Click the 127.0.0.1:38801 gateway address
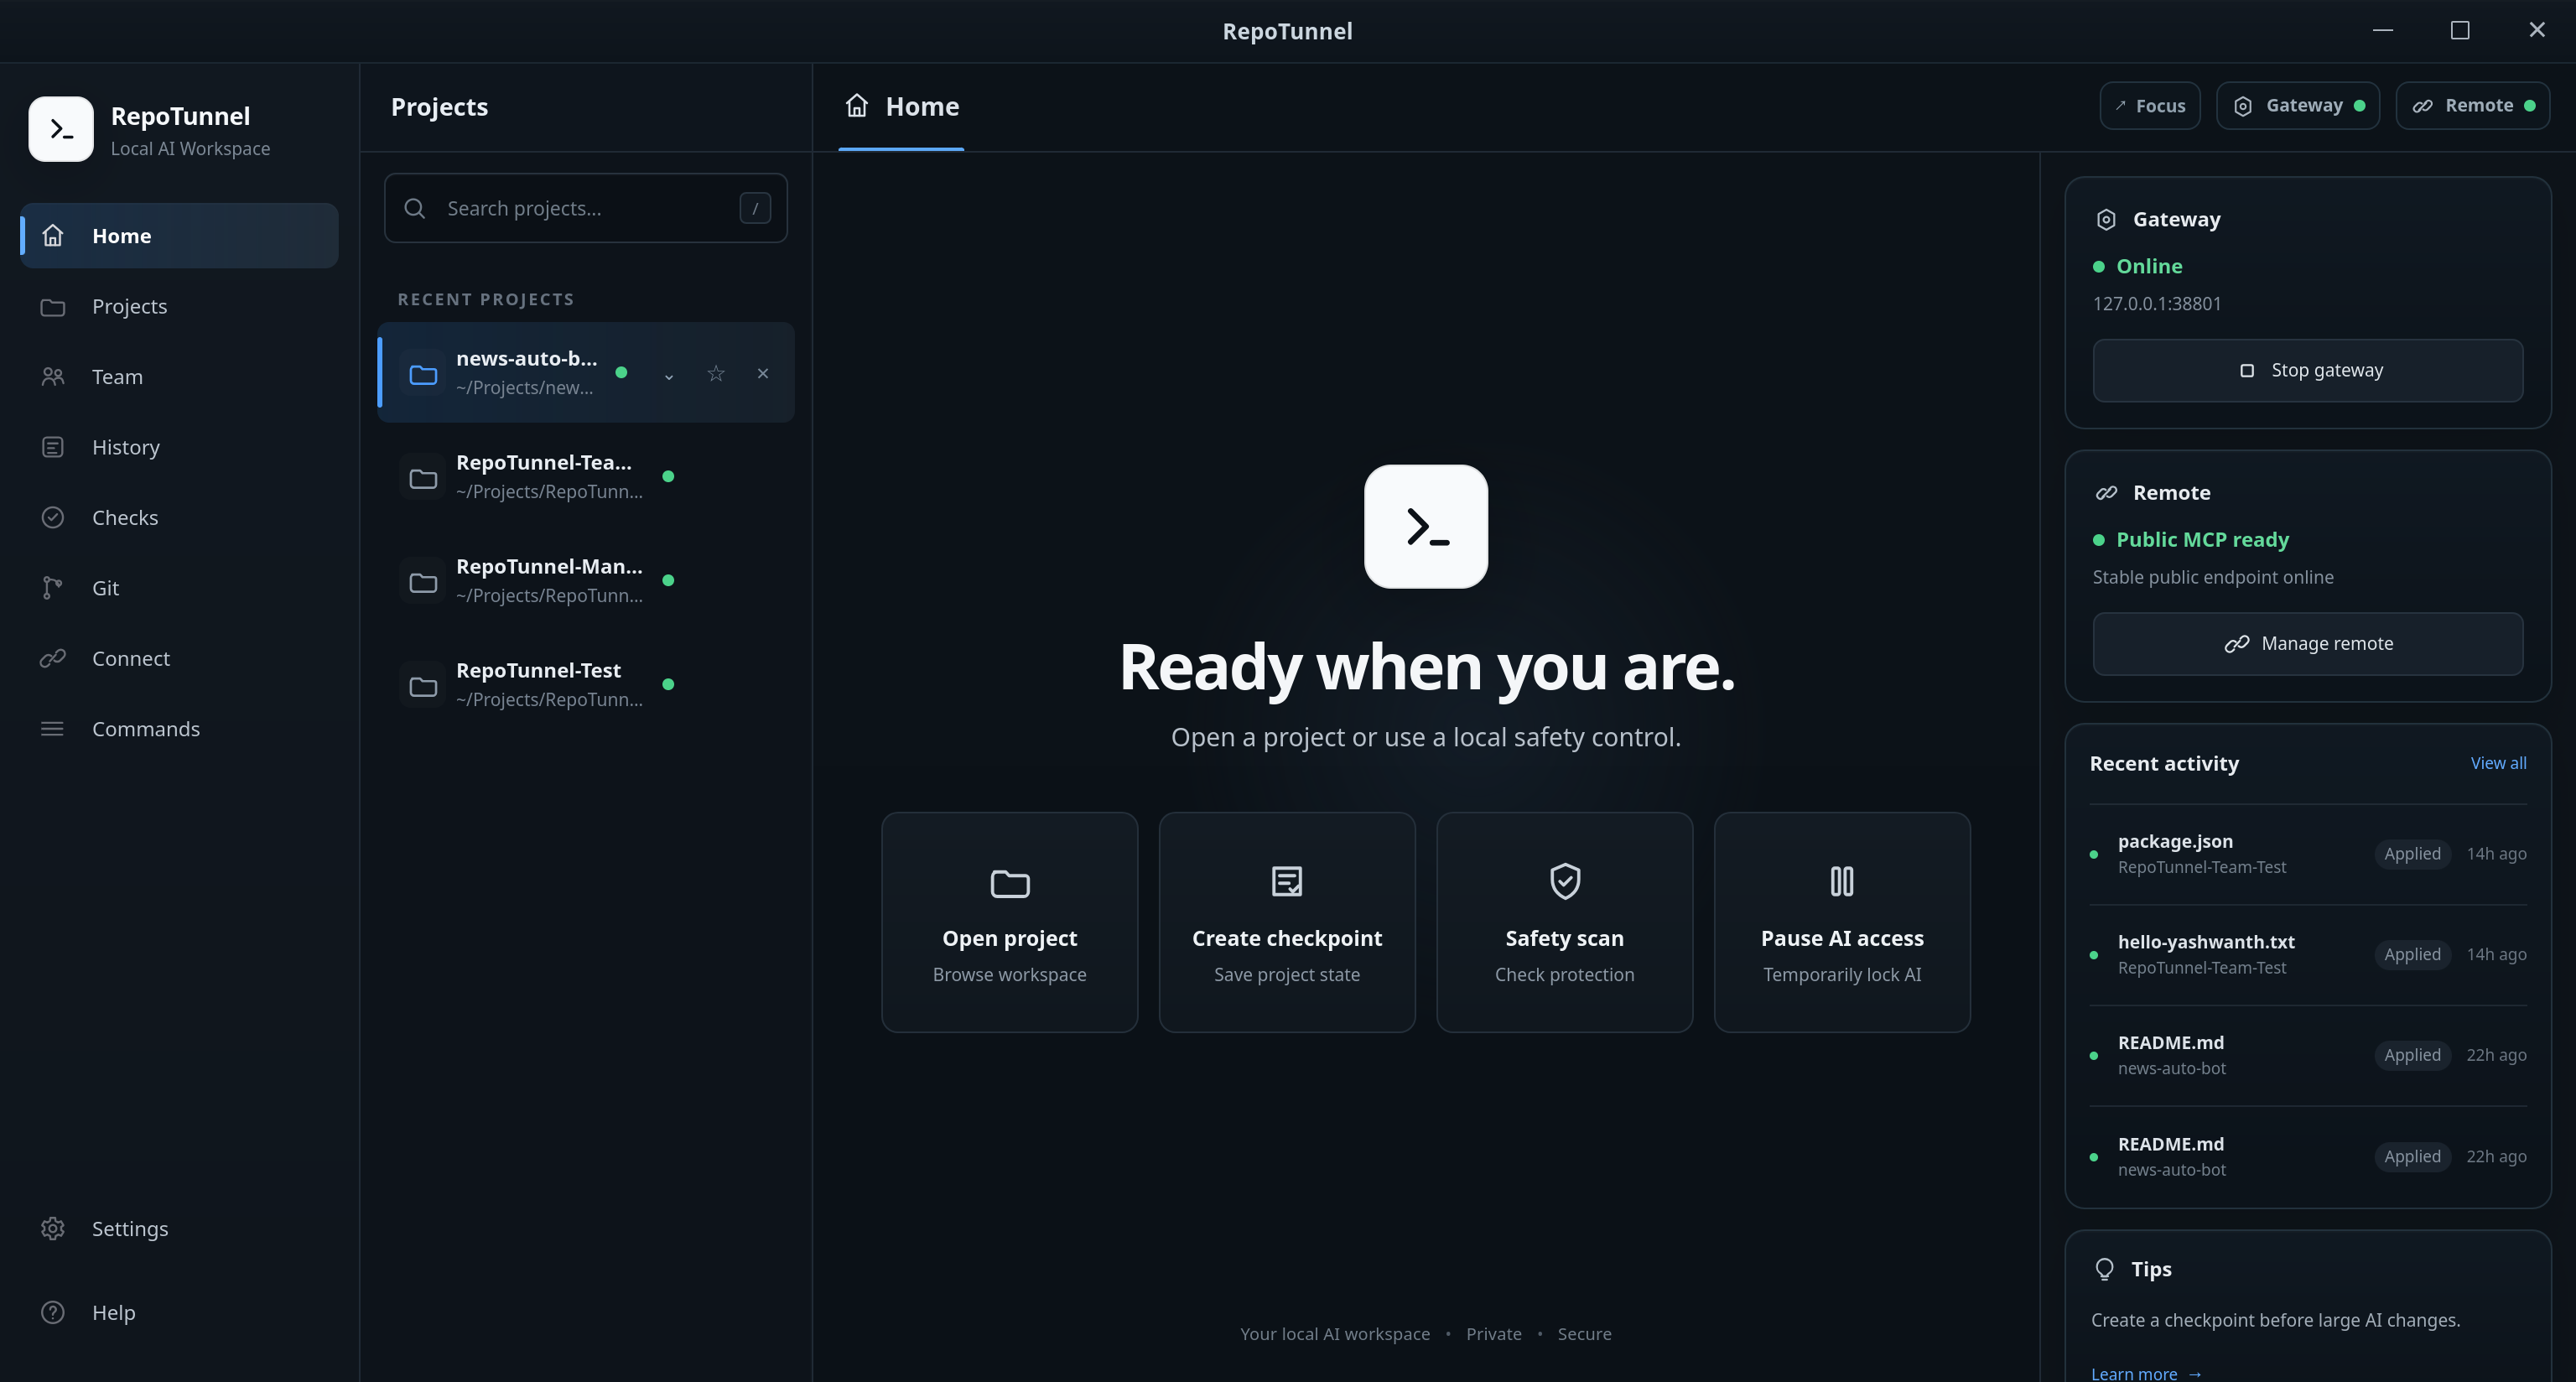2576x1382 pixels. [x=2157, y=304]
